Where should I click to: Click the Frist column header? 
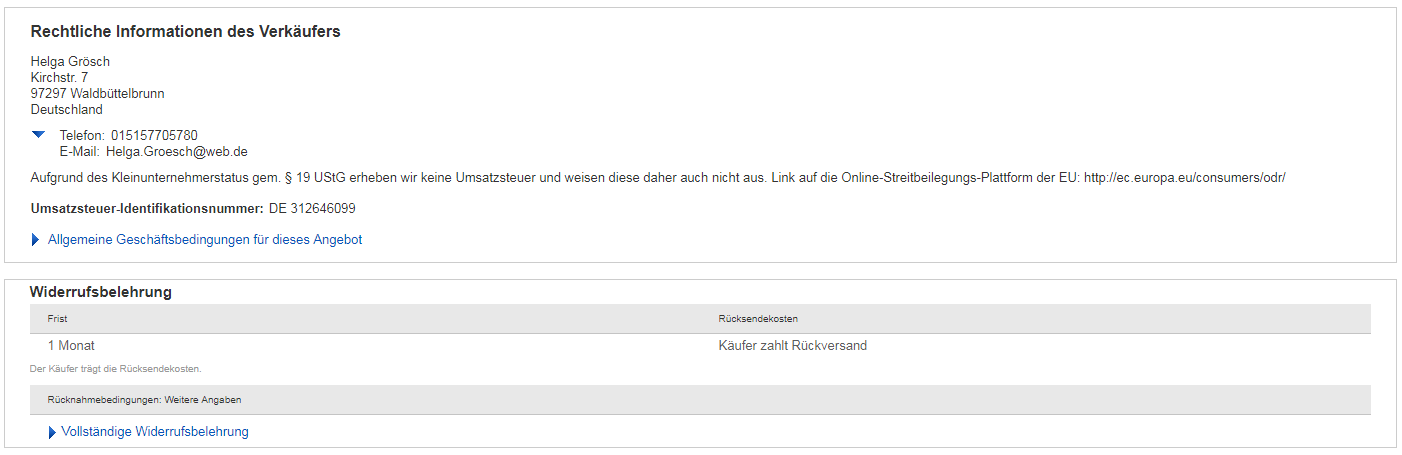57,319
